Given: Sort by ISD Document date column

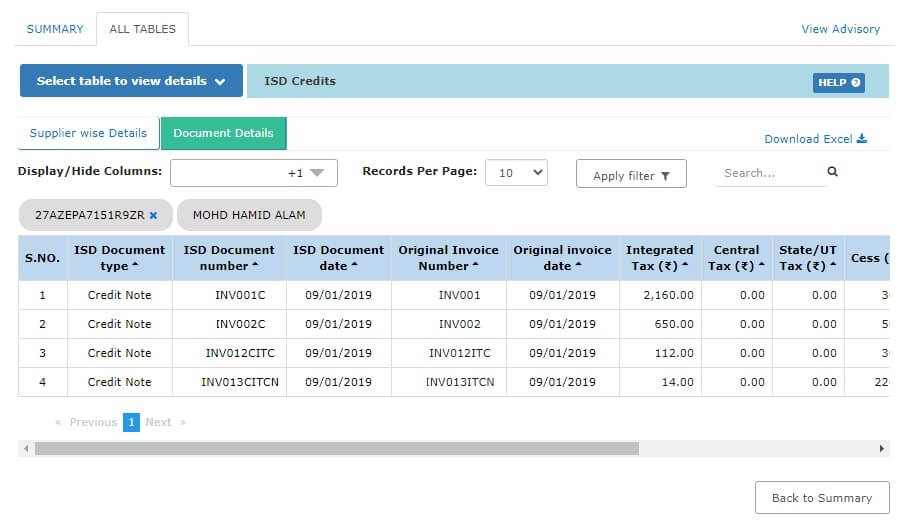Looking at the screenshot, I should point(338,258).
